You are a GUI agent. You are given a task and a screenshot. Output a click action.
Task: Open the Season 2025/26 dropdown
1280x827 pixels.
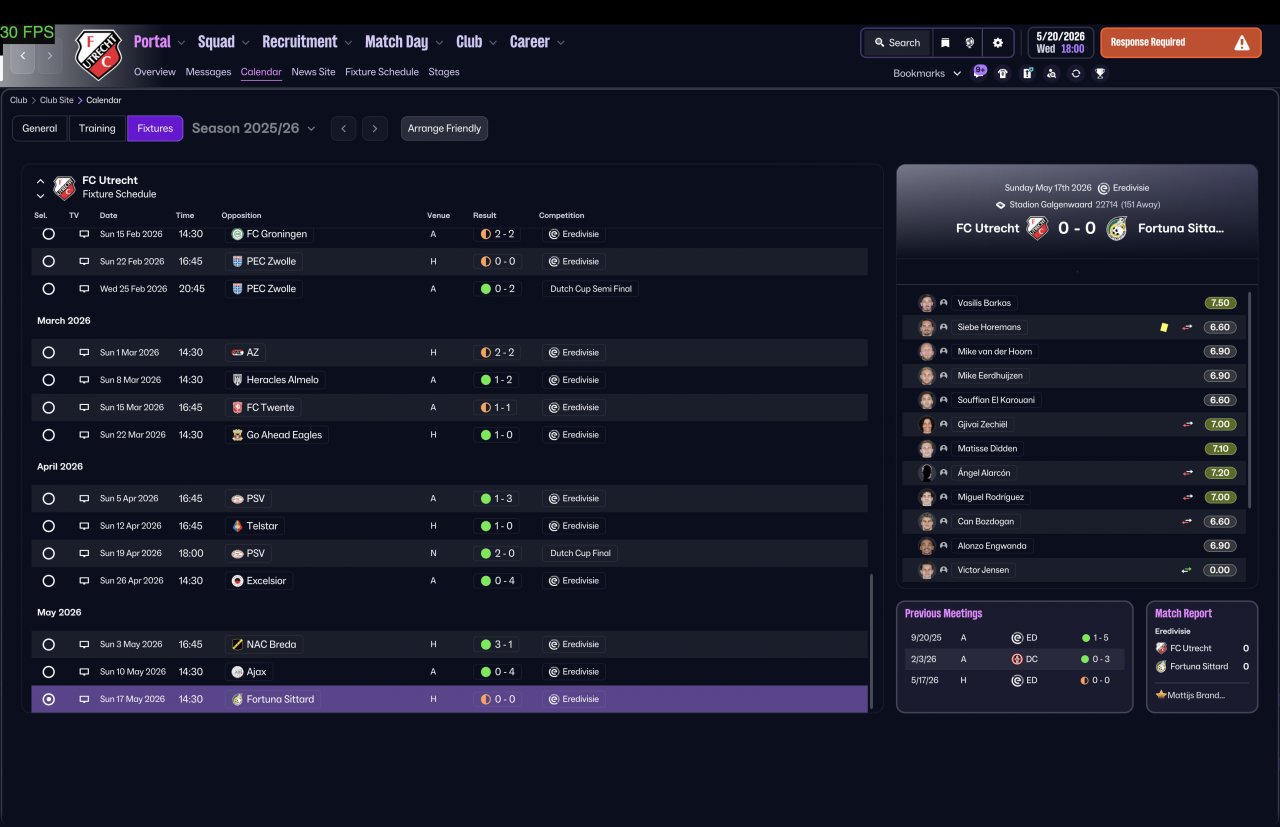[x=254, y=128]
